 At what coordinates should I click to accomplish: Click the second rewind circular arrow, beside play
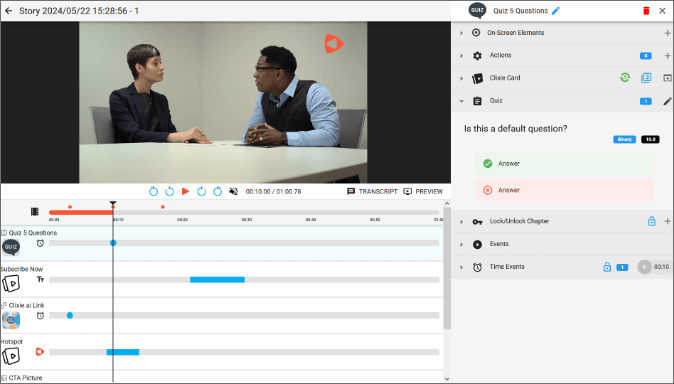169,191
